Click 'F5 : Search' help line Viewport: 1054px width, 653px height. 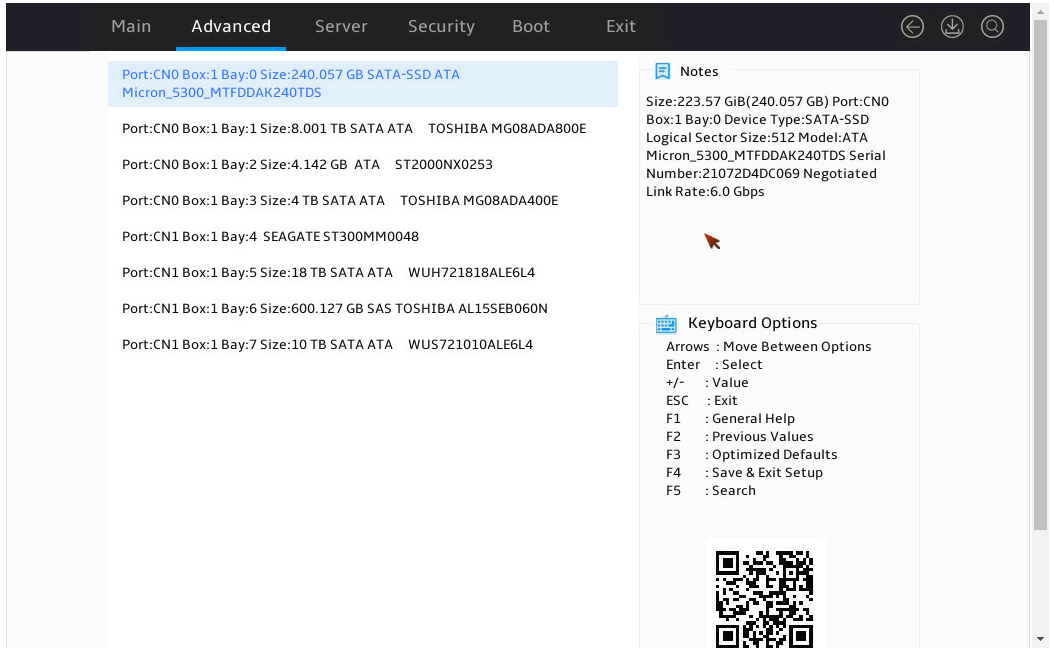[x=711, y=491]
